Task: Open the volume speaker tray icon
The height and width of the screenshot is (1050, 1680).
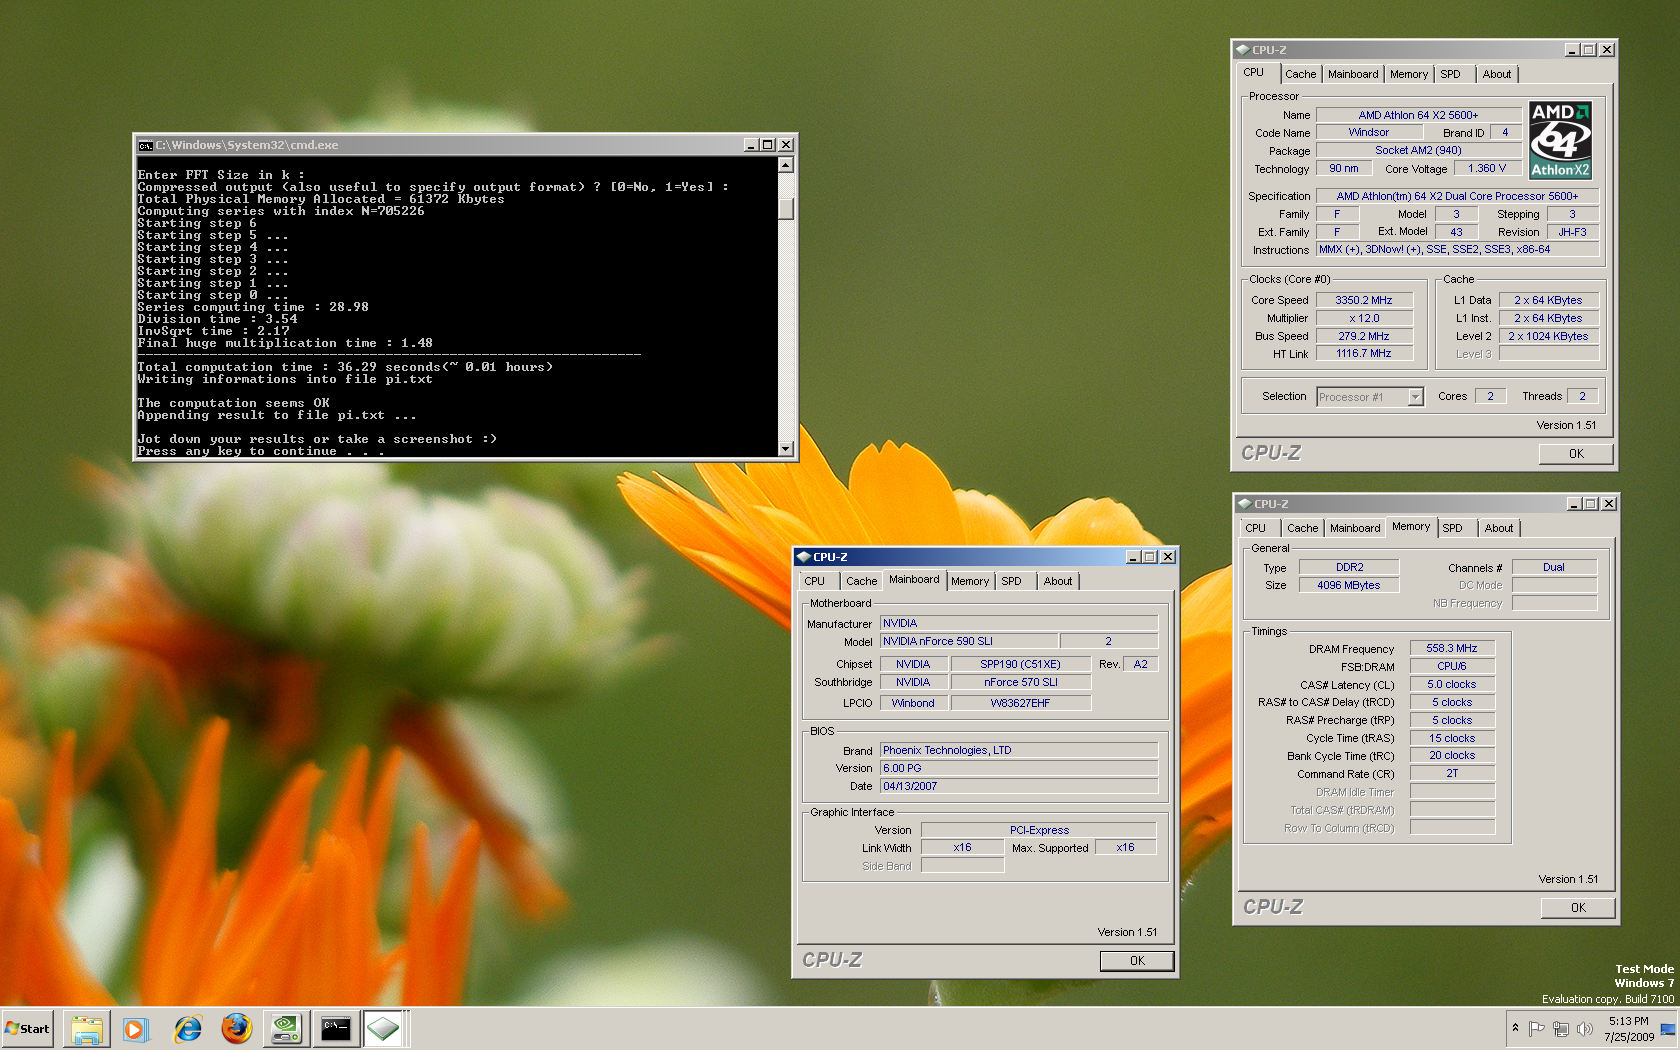Action: 1584,1028
